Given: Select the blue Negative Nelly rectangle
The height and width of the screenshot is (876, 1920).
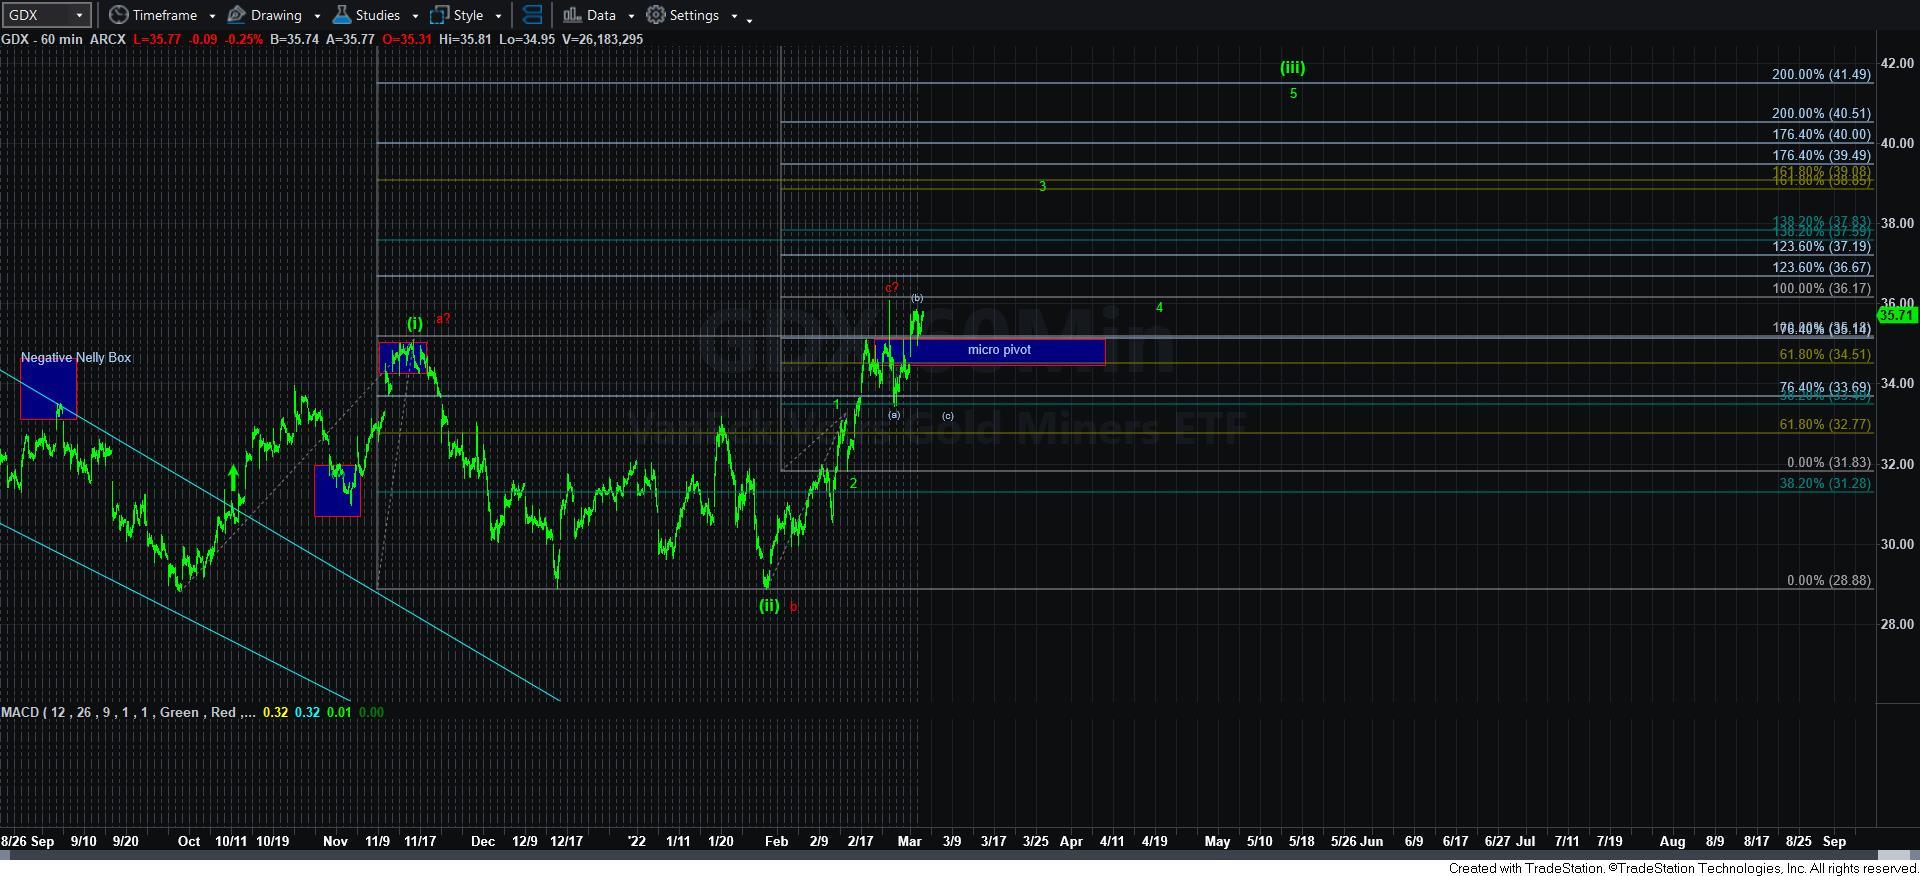Looking at the screenshot, I should tap(48, 389).
